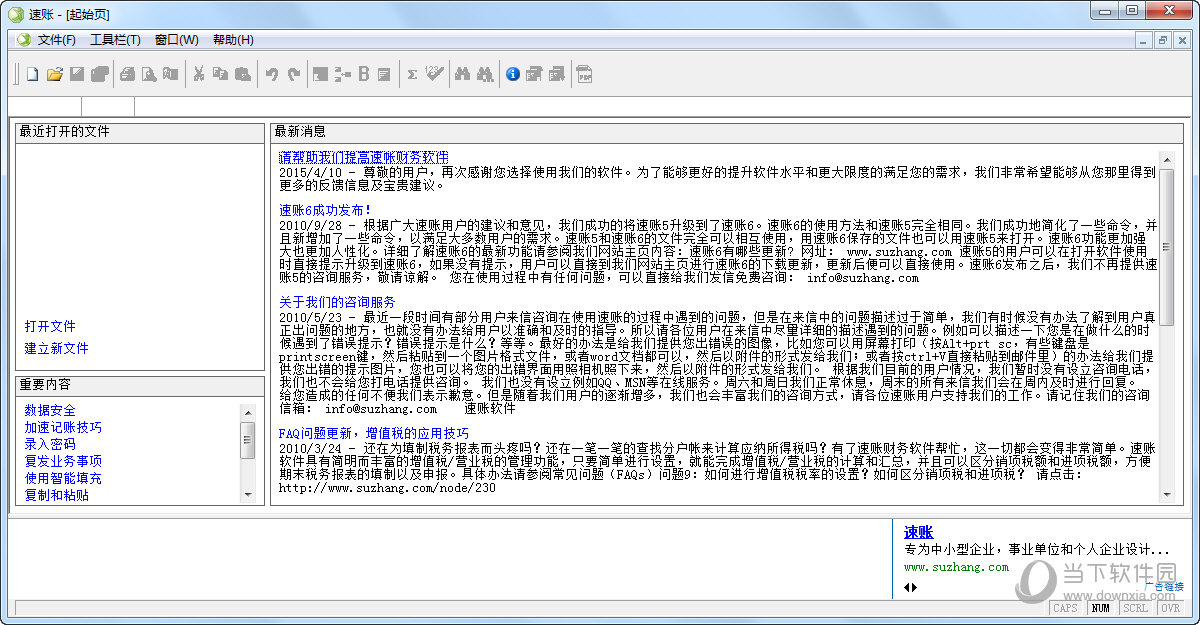Viewport: 1200px width, 625px height.
Task: Click the 建立新文件 link
Action: (x=56, y=349)
